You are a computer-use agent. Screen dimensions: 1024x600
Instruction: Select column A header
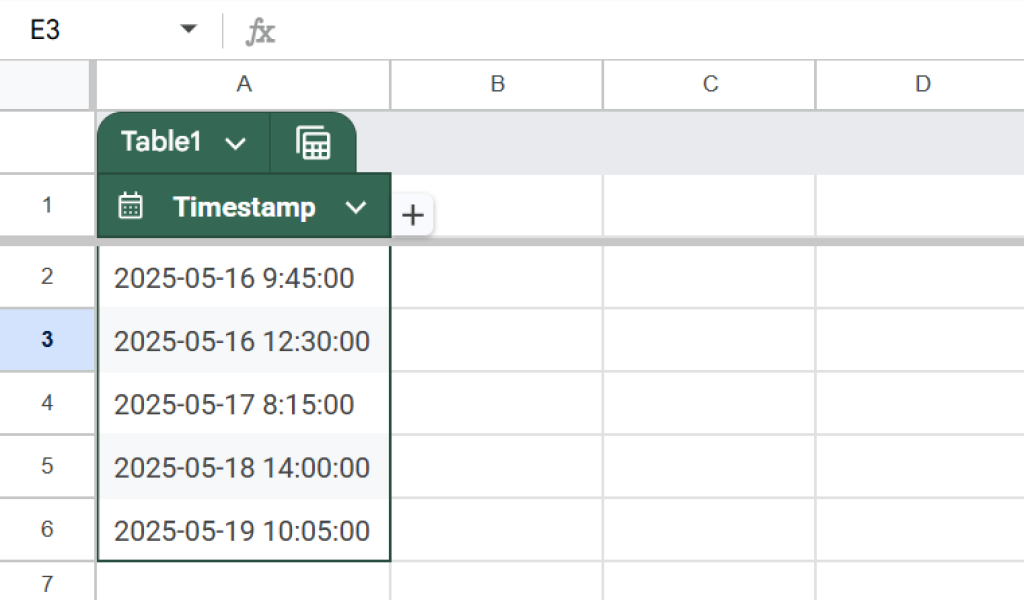coord(243,85)
